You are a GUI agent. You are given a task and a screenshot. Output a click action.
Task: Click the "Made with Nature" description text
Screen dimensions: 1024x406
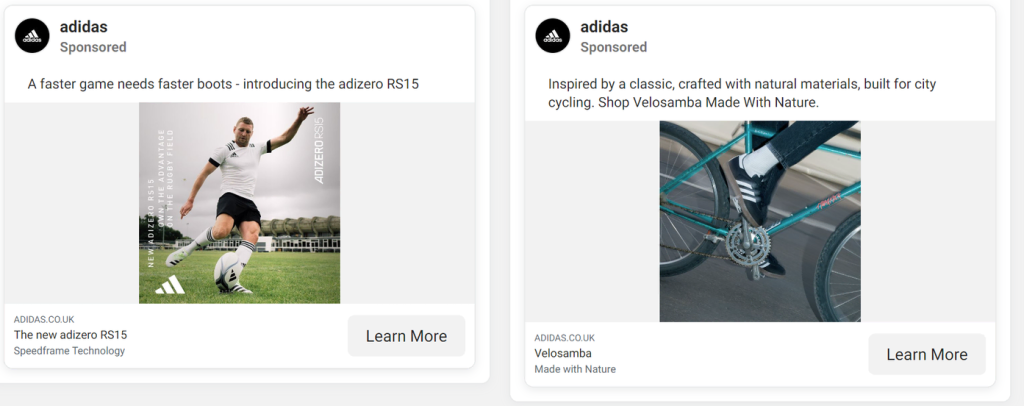pos(575,369)
